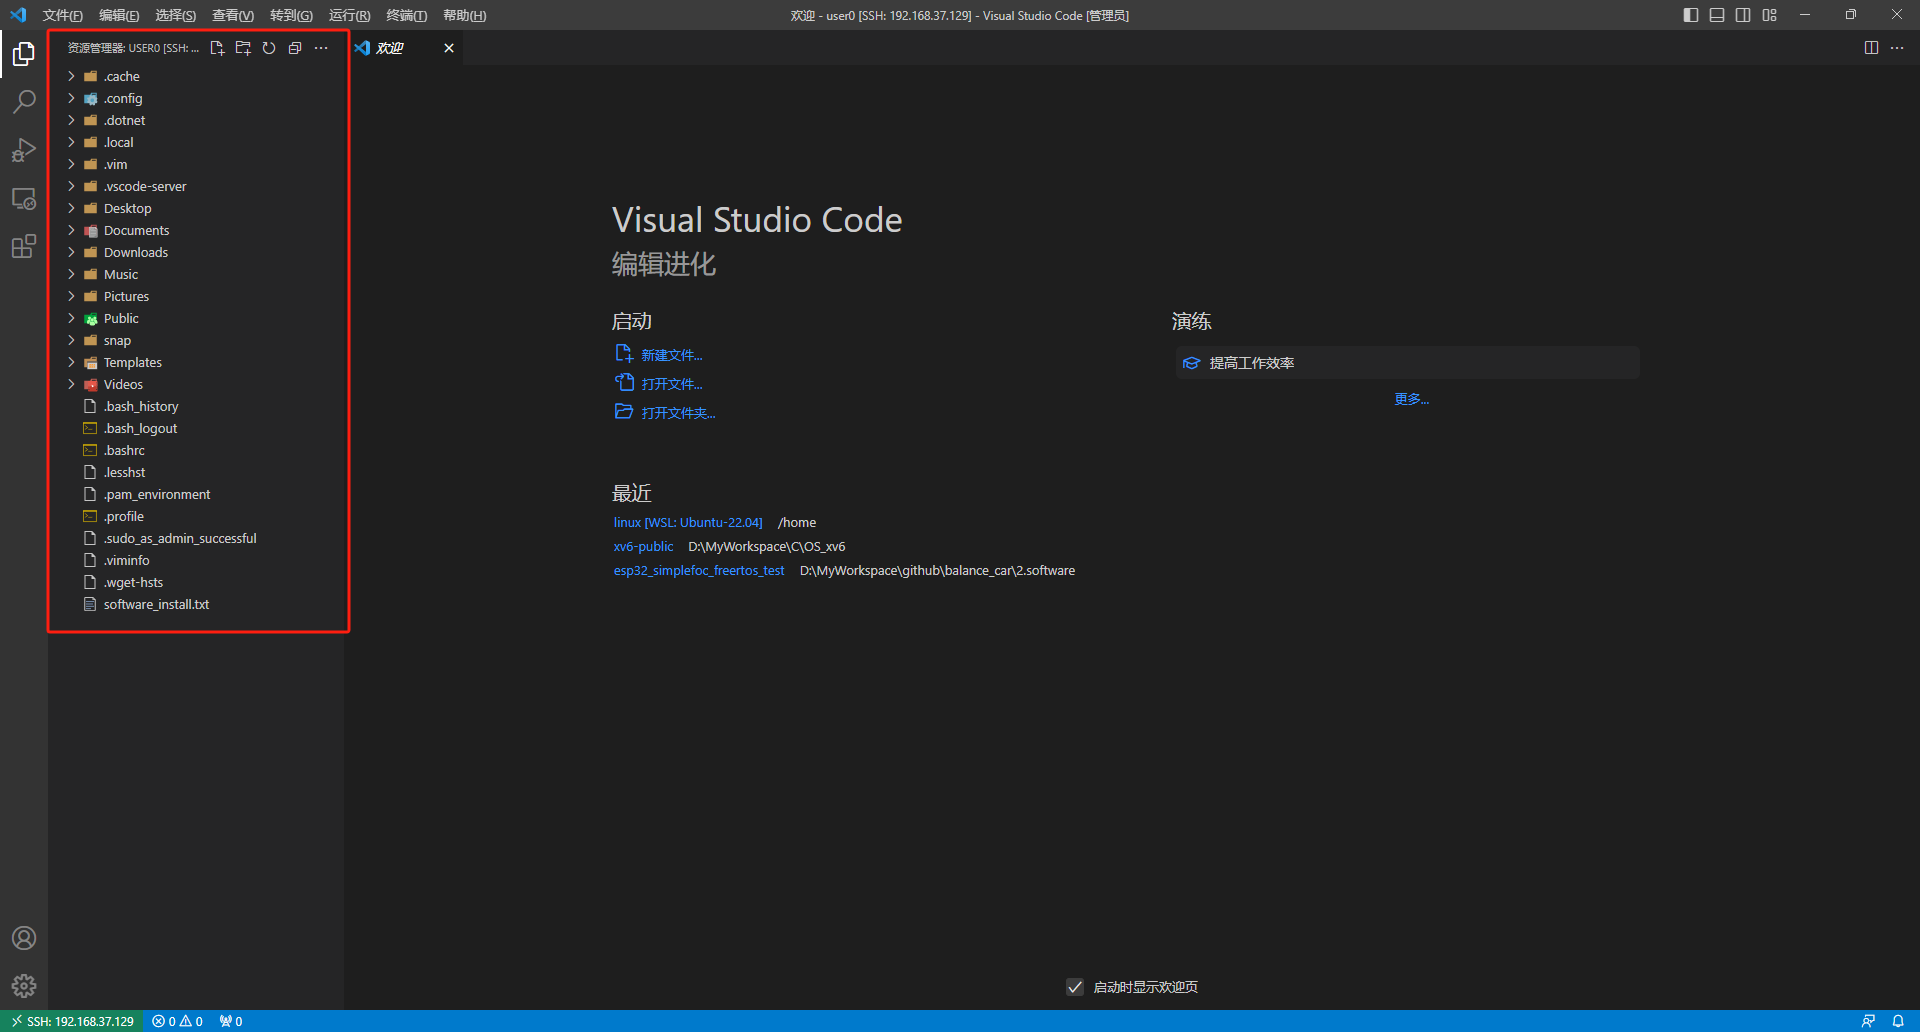Open the Search view in activity bar
The height and width of the screenshot is (1032, 1920).
click(x=24, y=101)
